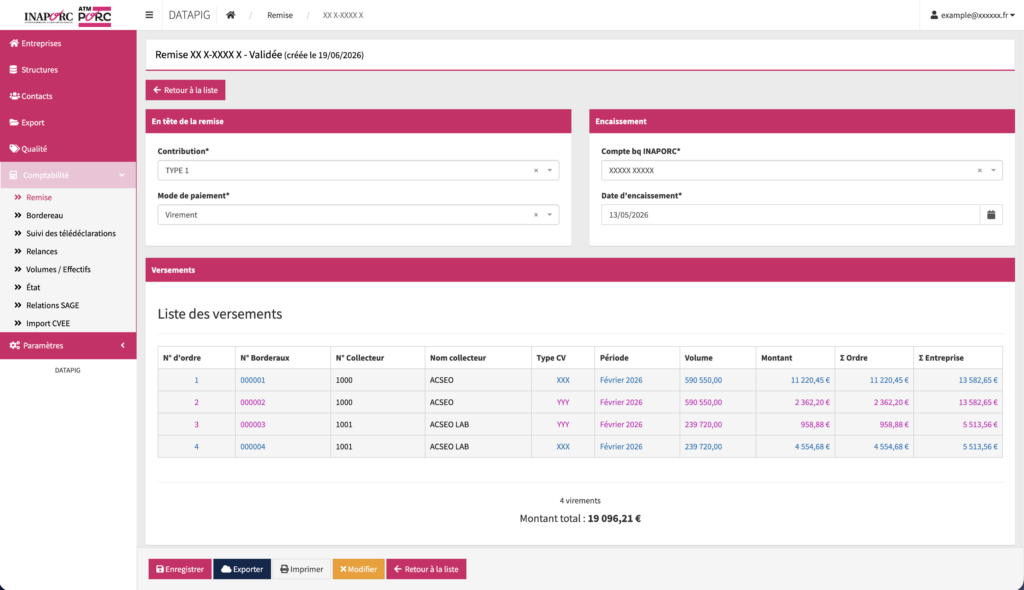Screen dimensions: 1024x590
Task: Go to home via house breadcrumb icon
Action: tap(231, 15)
